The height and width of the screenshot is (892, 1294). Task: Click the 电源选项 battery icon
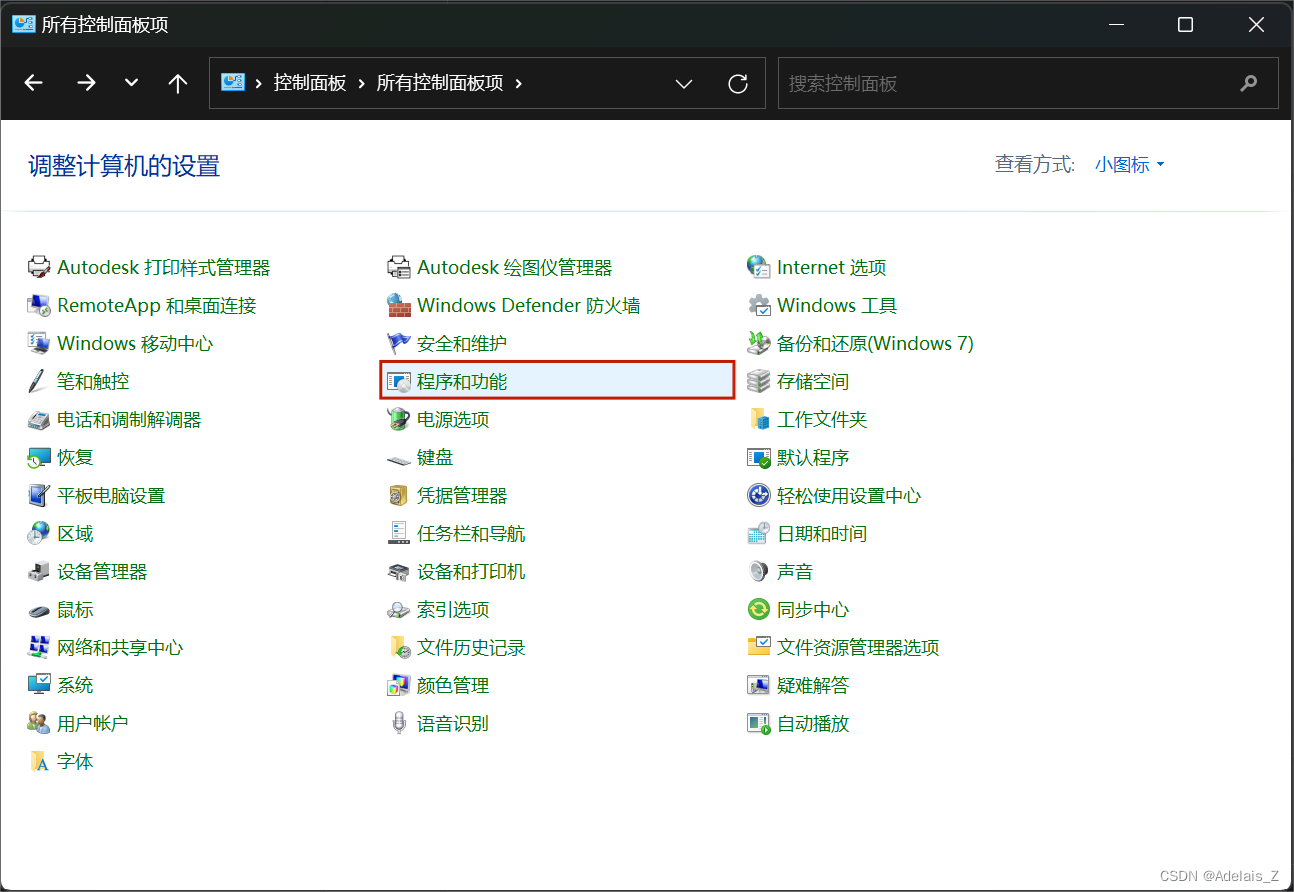pos(399,419)
